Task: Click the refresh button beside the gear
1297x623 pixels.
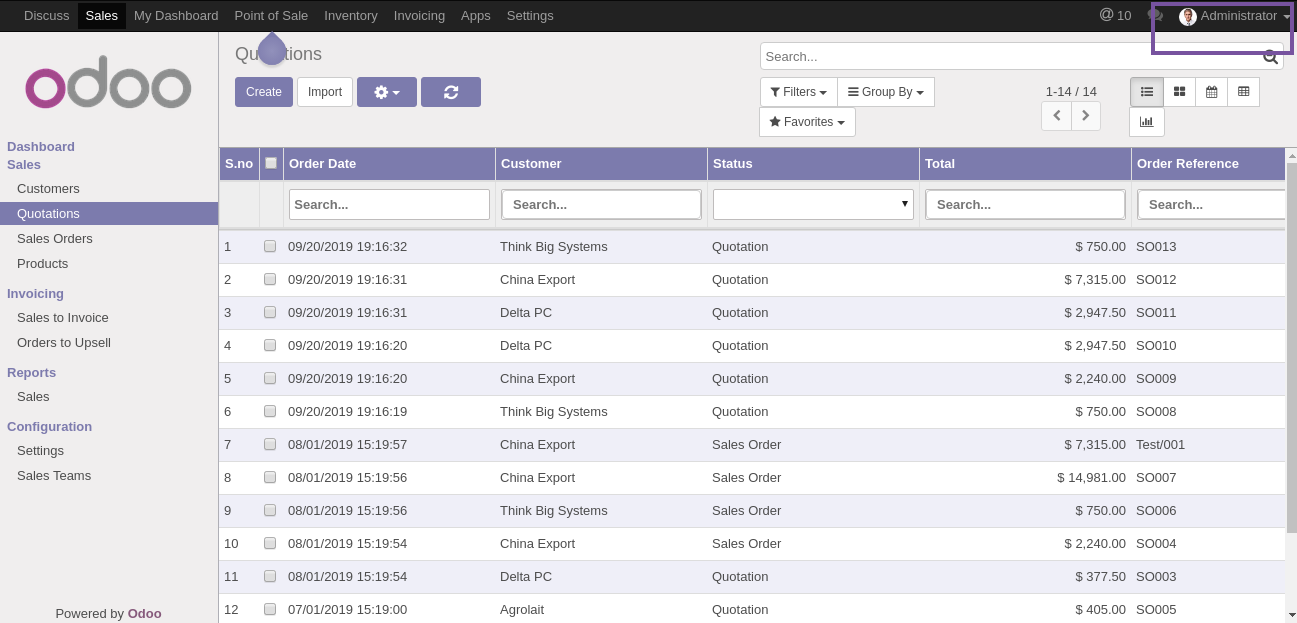Action: 450,92
